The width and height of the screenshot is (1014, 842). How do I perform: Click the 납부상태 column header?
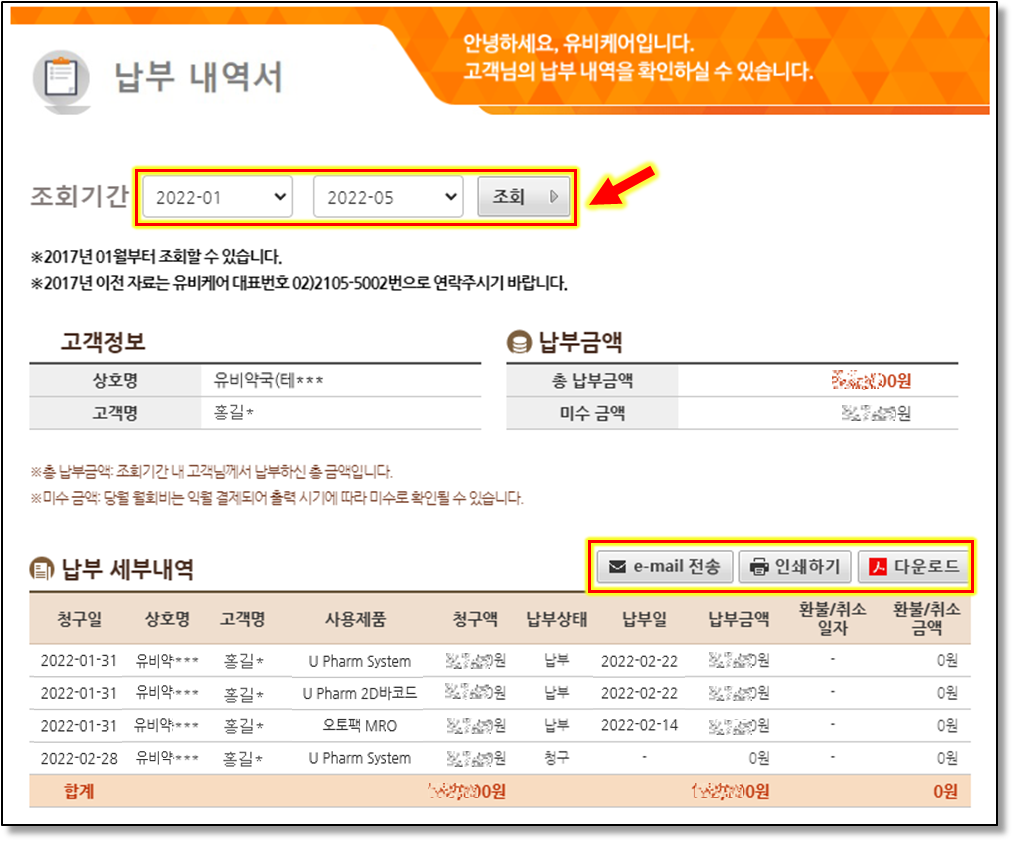pos(556,619)
